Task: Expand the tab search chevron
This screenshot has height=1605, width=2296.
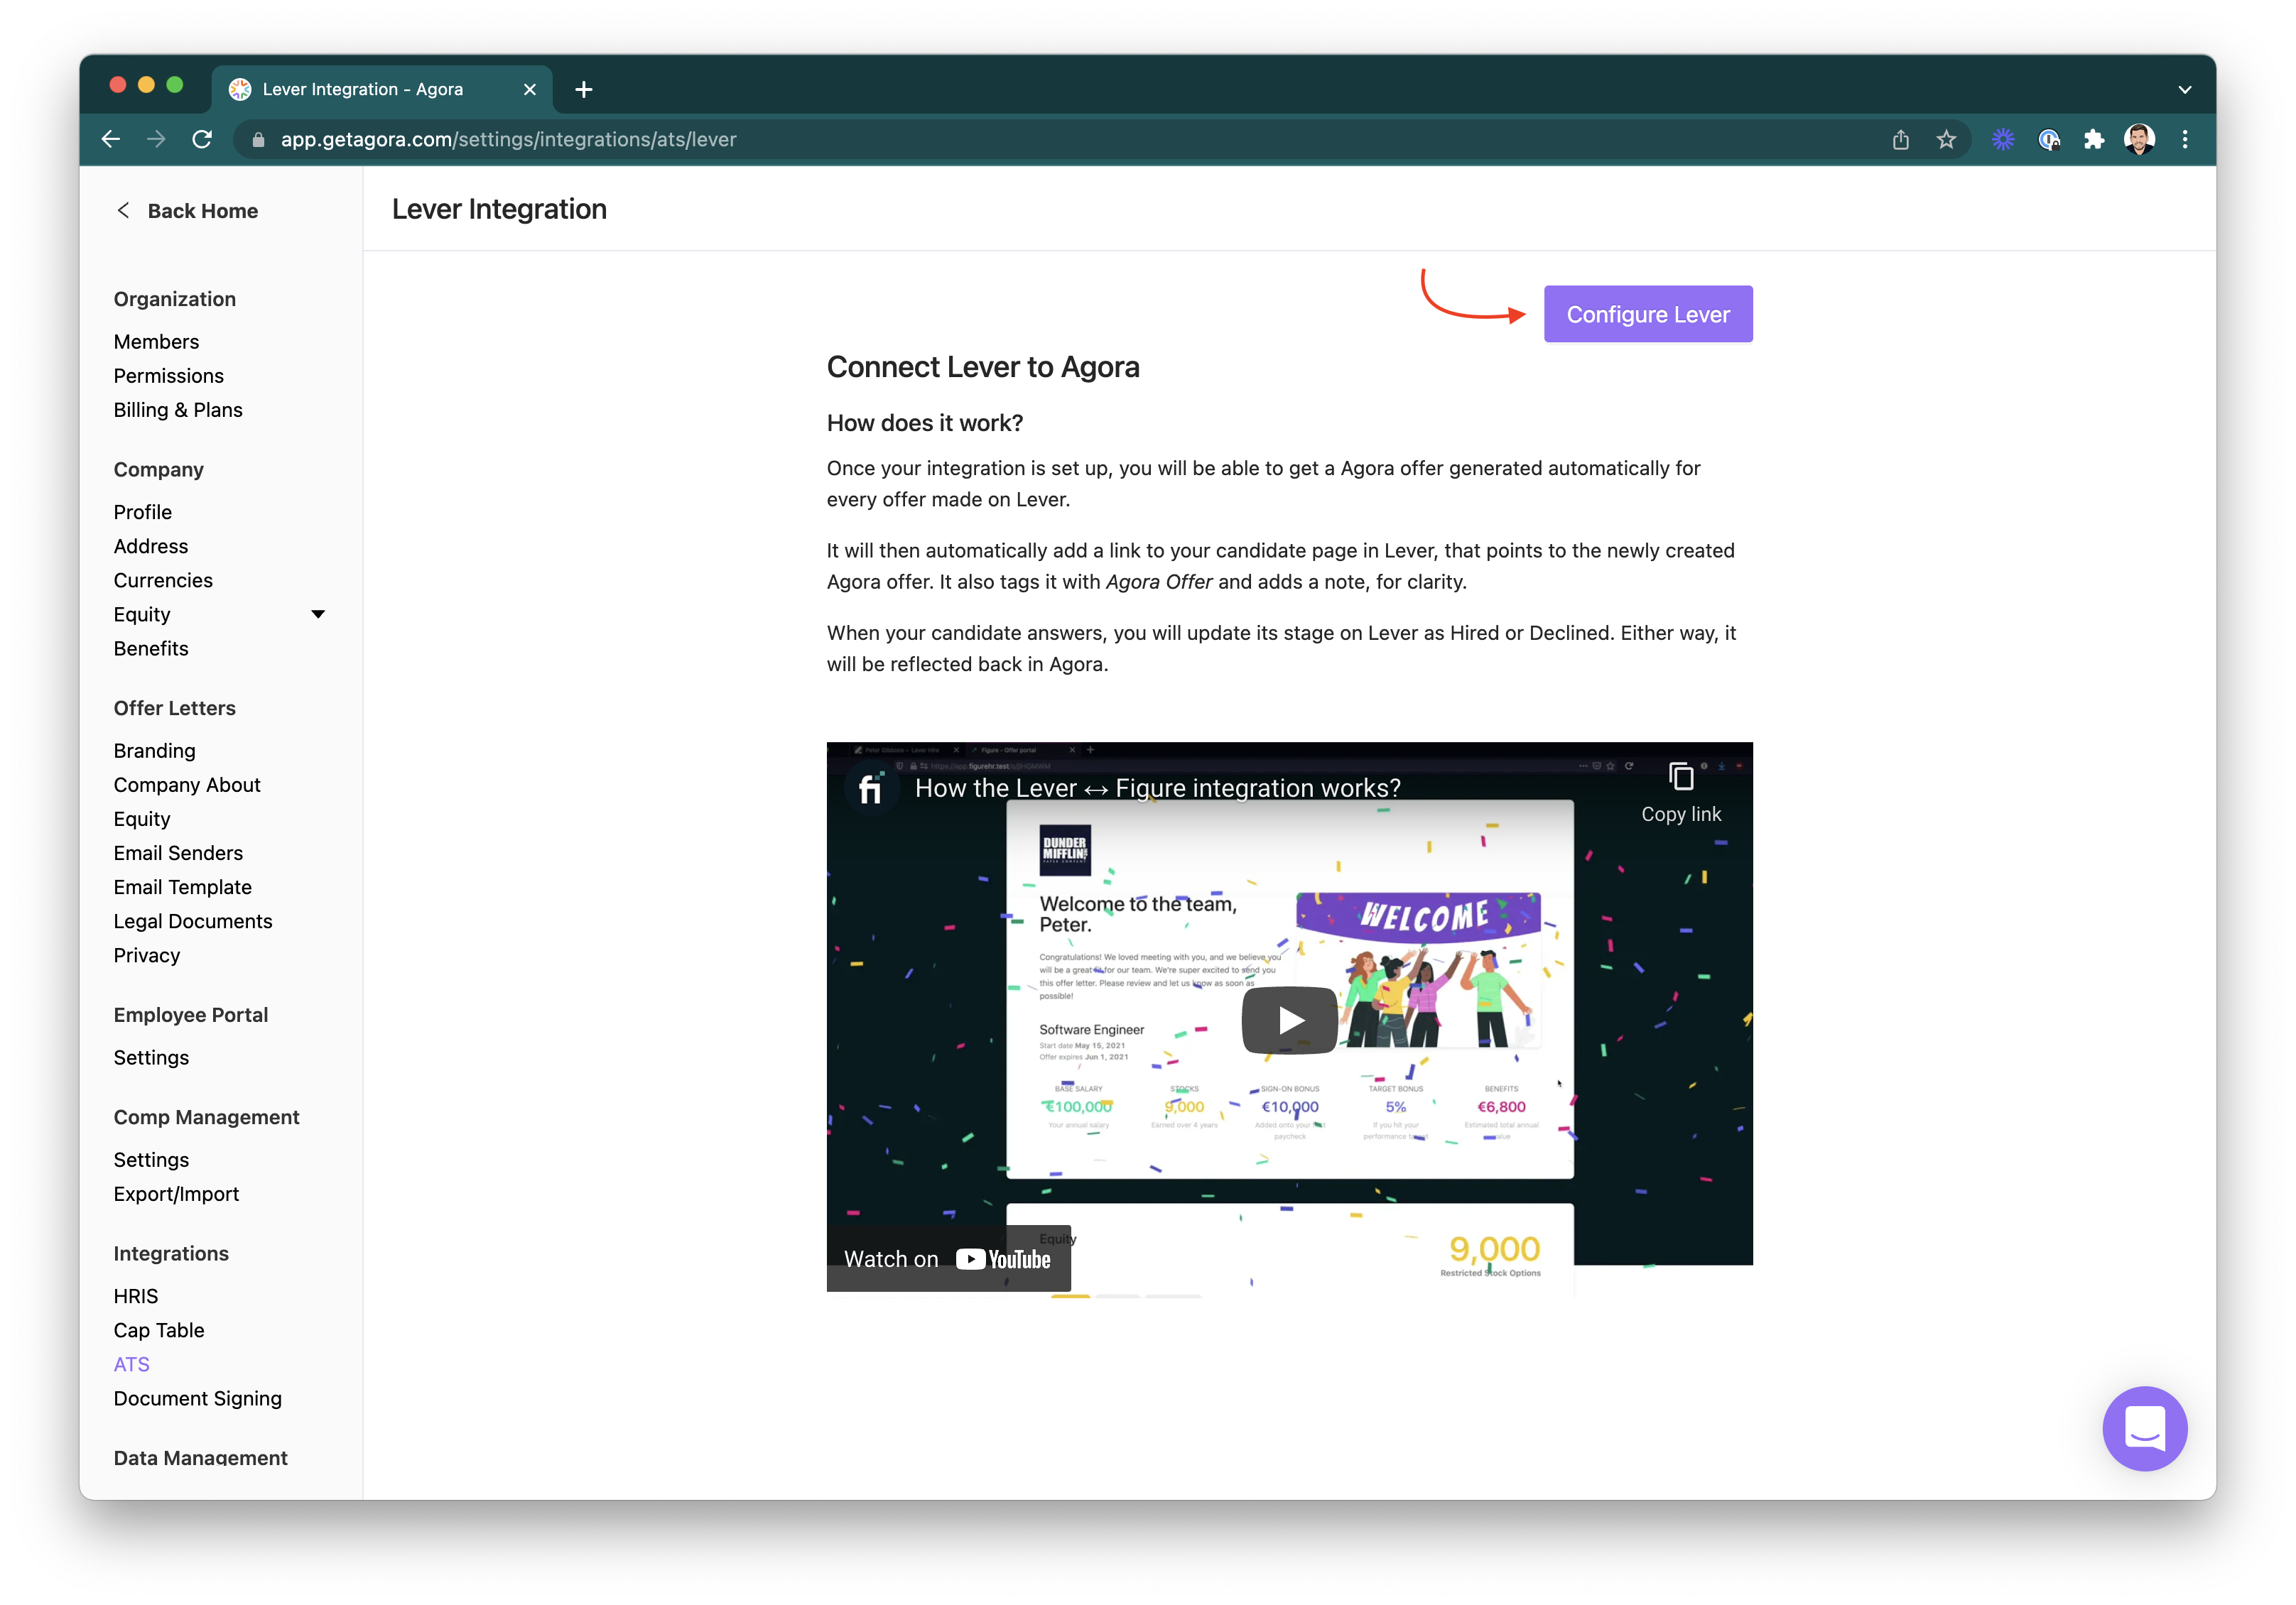Action: pos(2185,90)
